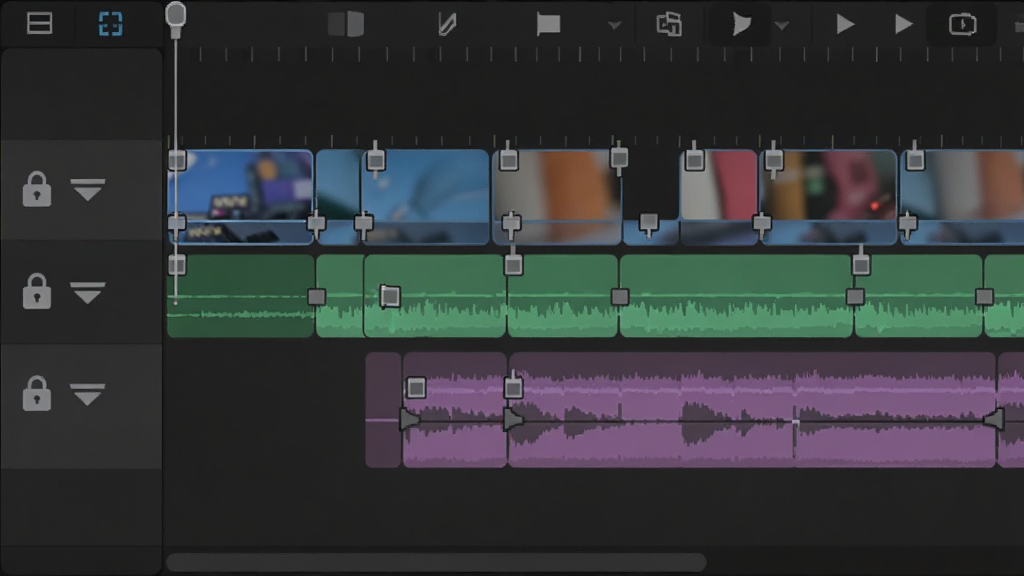Switch to the stacked rows timeline view icon
Viewport: 1024px width, 576px height.
coord(40,24)
